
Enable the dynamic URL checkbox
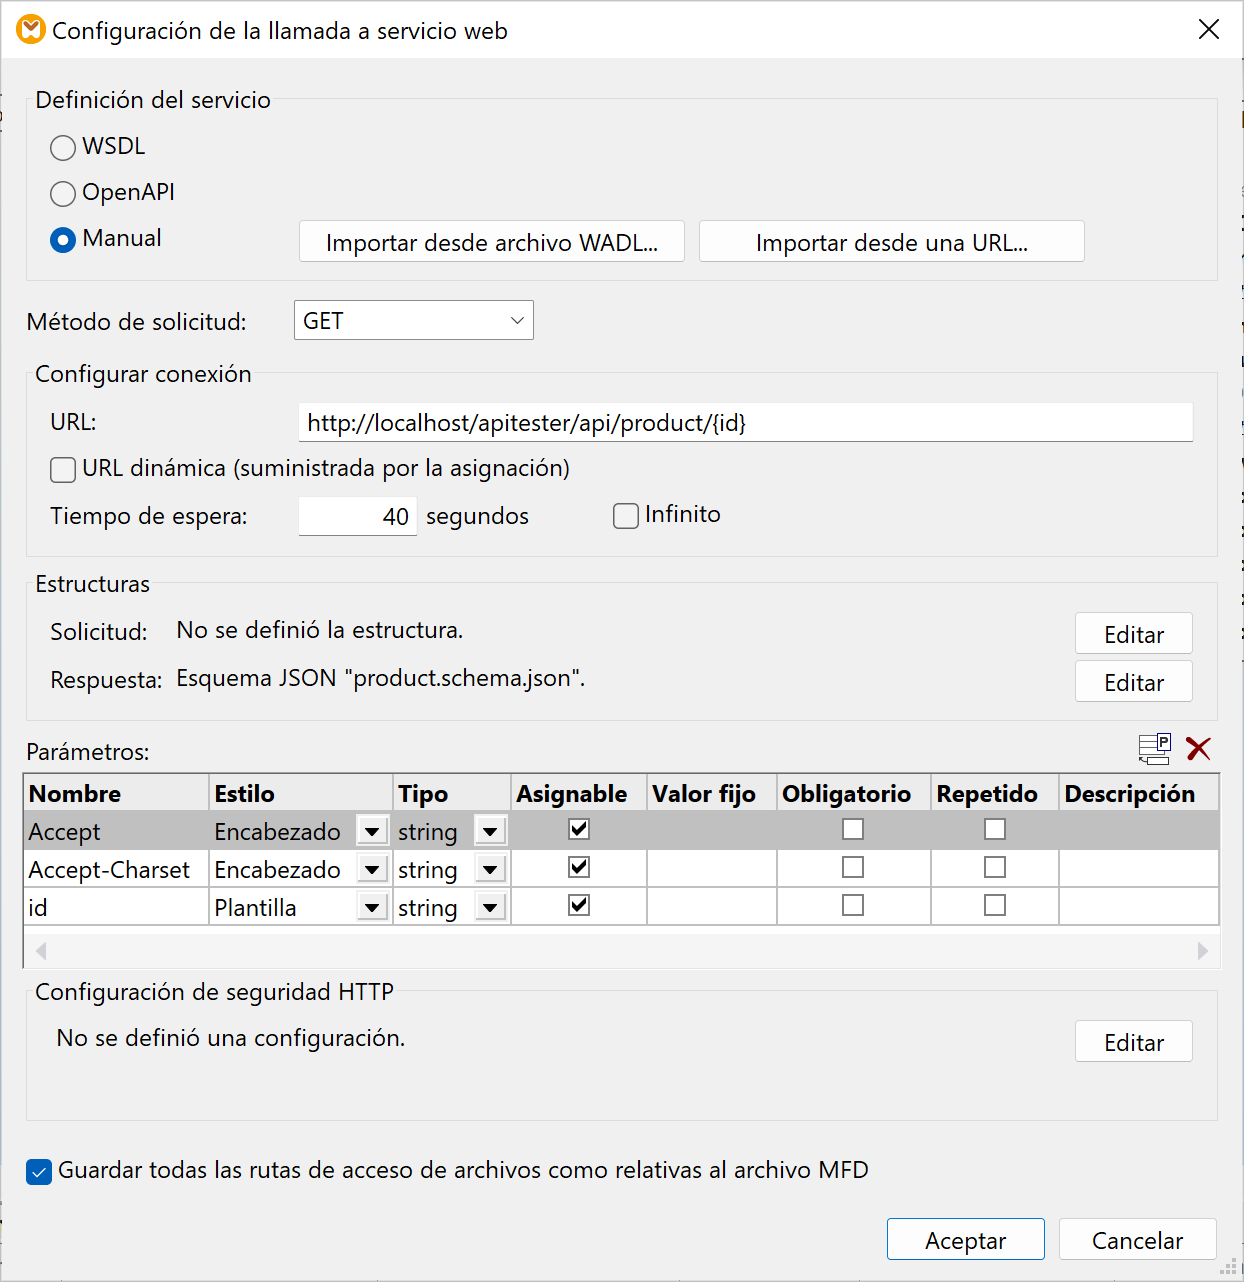coord(63,470)
